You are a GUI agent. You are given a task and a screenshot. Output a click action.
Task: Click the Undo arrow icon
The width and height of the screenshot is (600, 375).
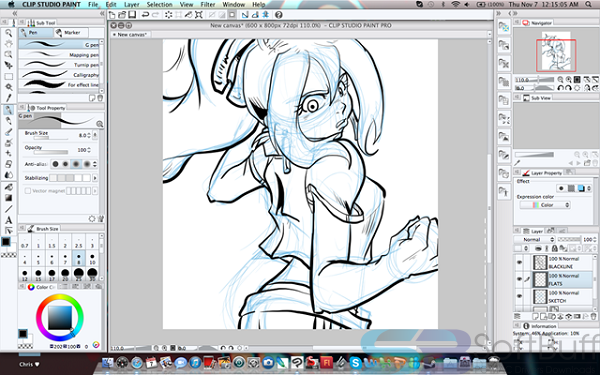(145, 15)
